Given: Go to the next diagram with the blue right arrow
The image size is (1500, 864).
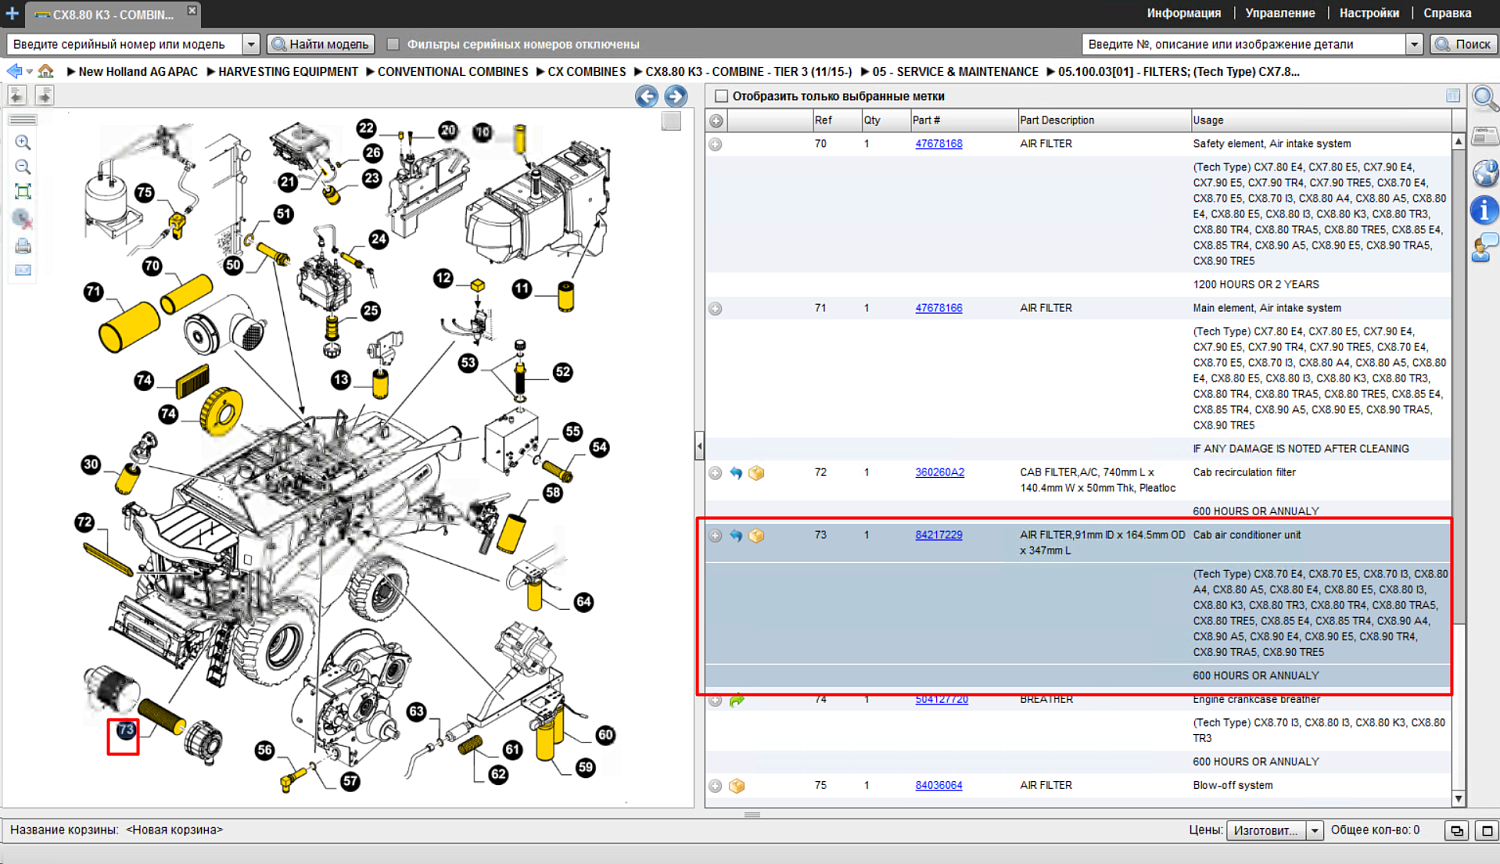Looking at the screenshot, I should click(676, 96).
